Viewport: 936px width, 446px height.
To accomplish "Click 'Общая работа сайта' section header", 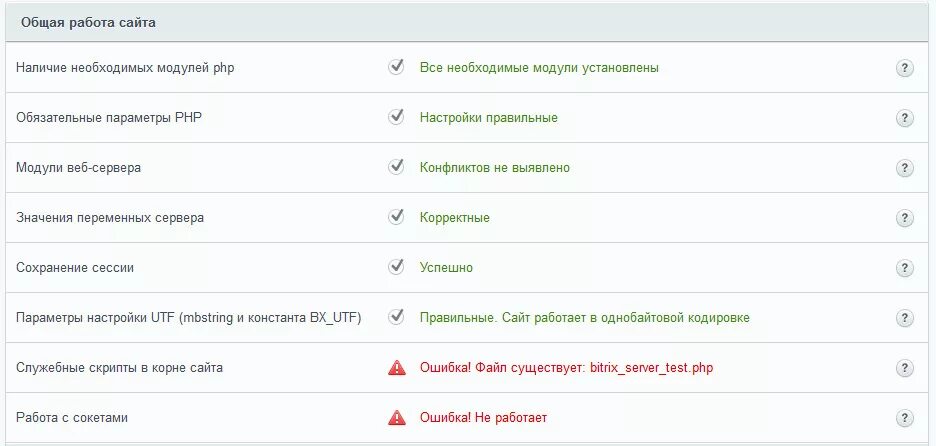I will tap(88, 23).
